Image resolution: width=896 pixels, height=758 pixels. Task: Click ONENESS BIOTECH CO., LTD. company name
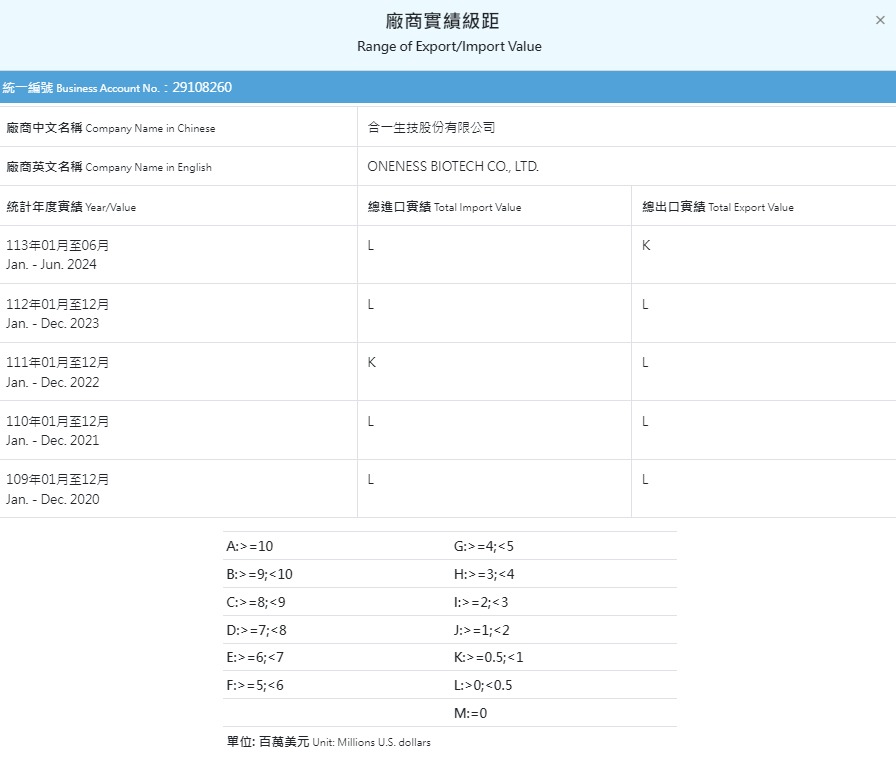pyautogui.click(x=453, y=167)
